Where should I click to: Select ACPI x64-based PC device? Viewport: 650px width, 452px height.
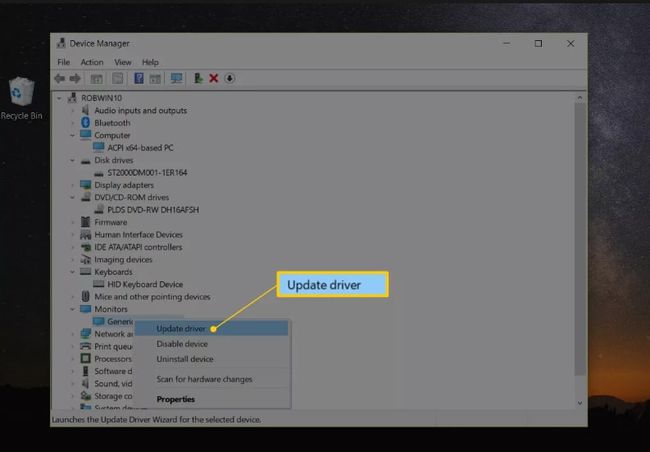click(141, 148)
